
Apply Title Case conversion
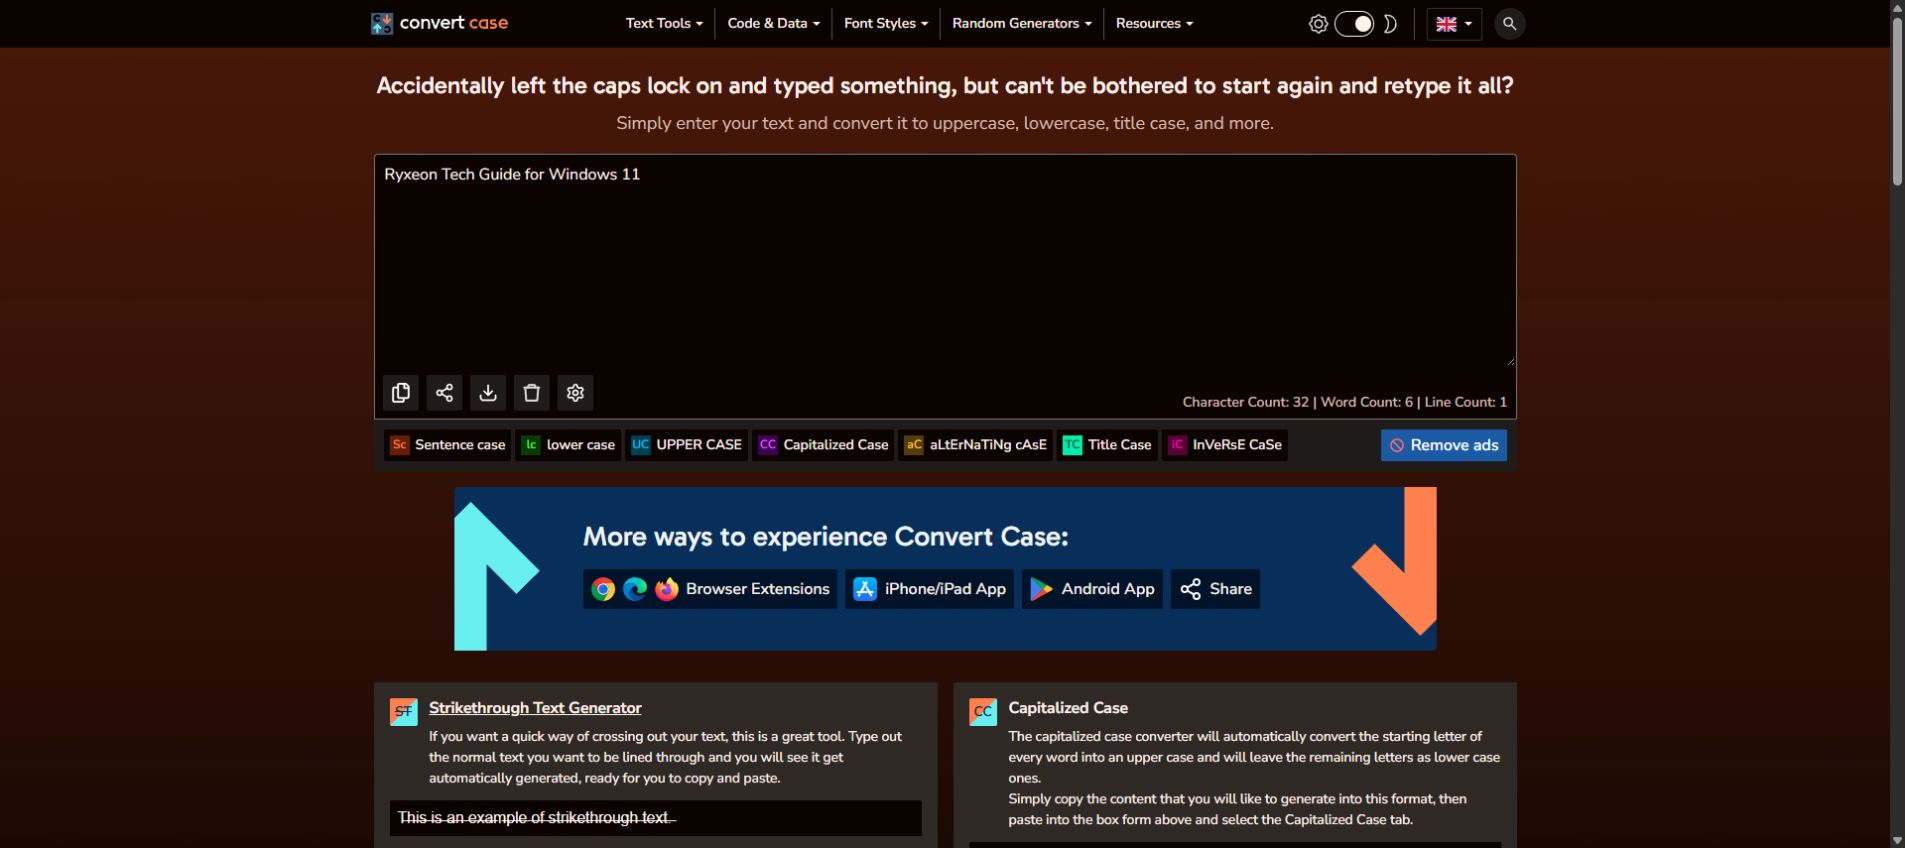[x=1107, y=445]
